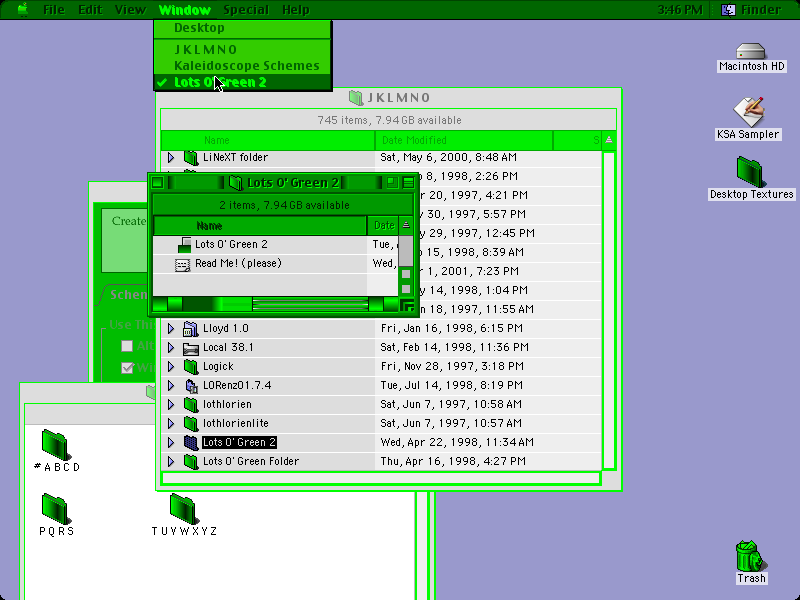Screen dimensions: 800x600
Task: Select the KSA Sampler desktop icon
Action: [x=748, y=111]
